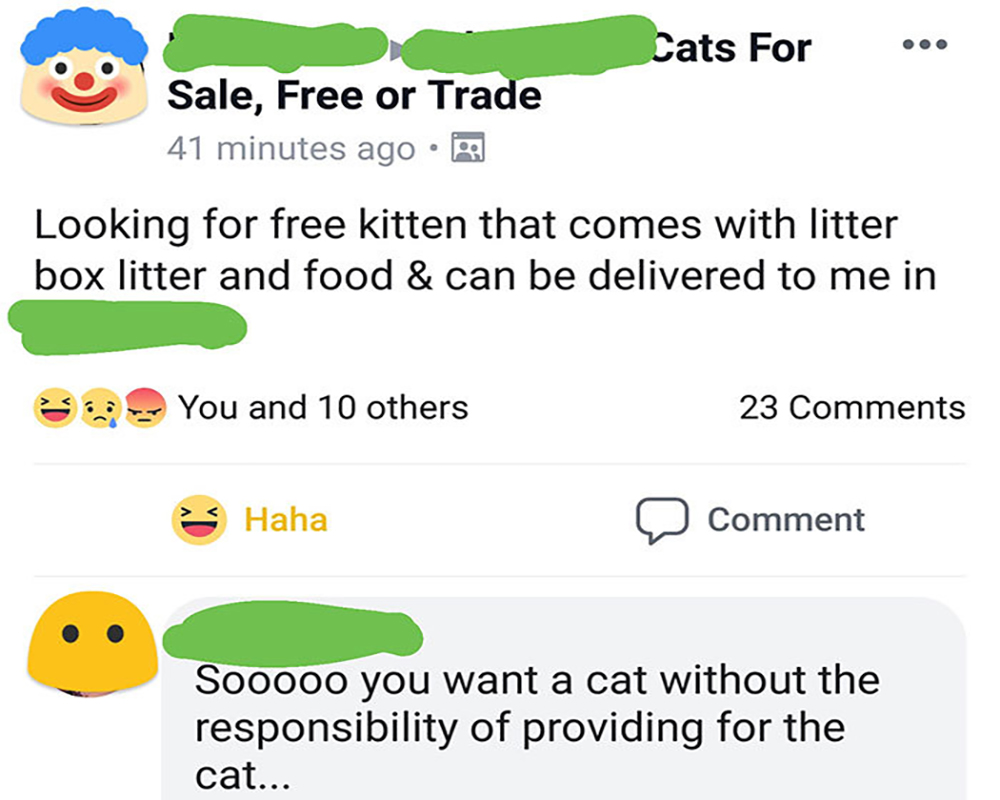
Task: Click the crying emoji in reactions summary
Action: [x=101, y=408]
